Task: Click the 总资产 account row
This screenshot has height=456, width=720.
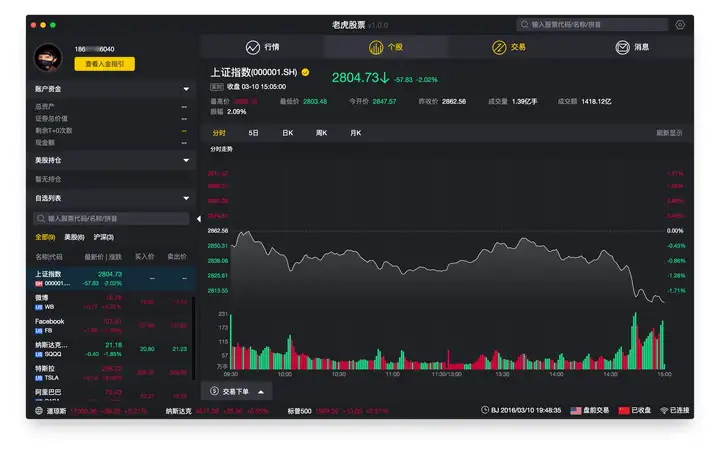Action: click(x=111, y=107)
